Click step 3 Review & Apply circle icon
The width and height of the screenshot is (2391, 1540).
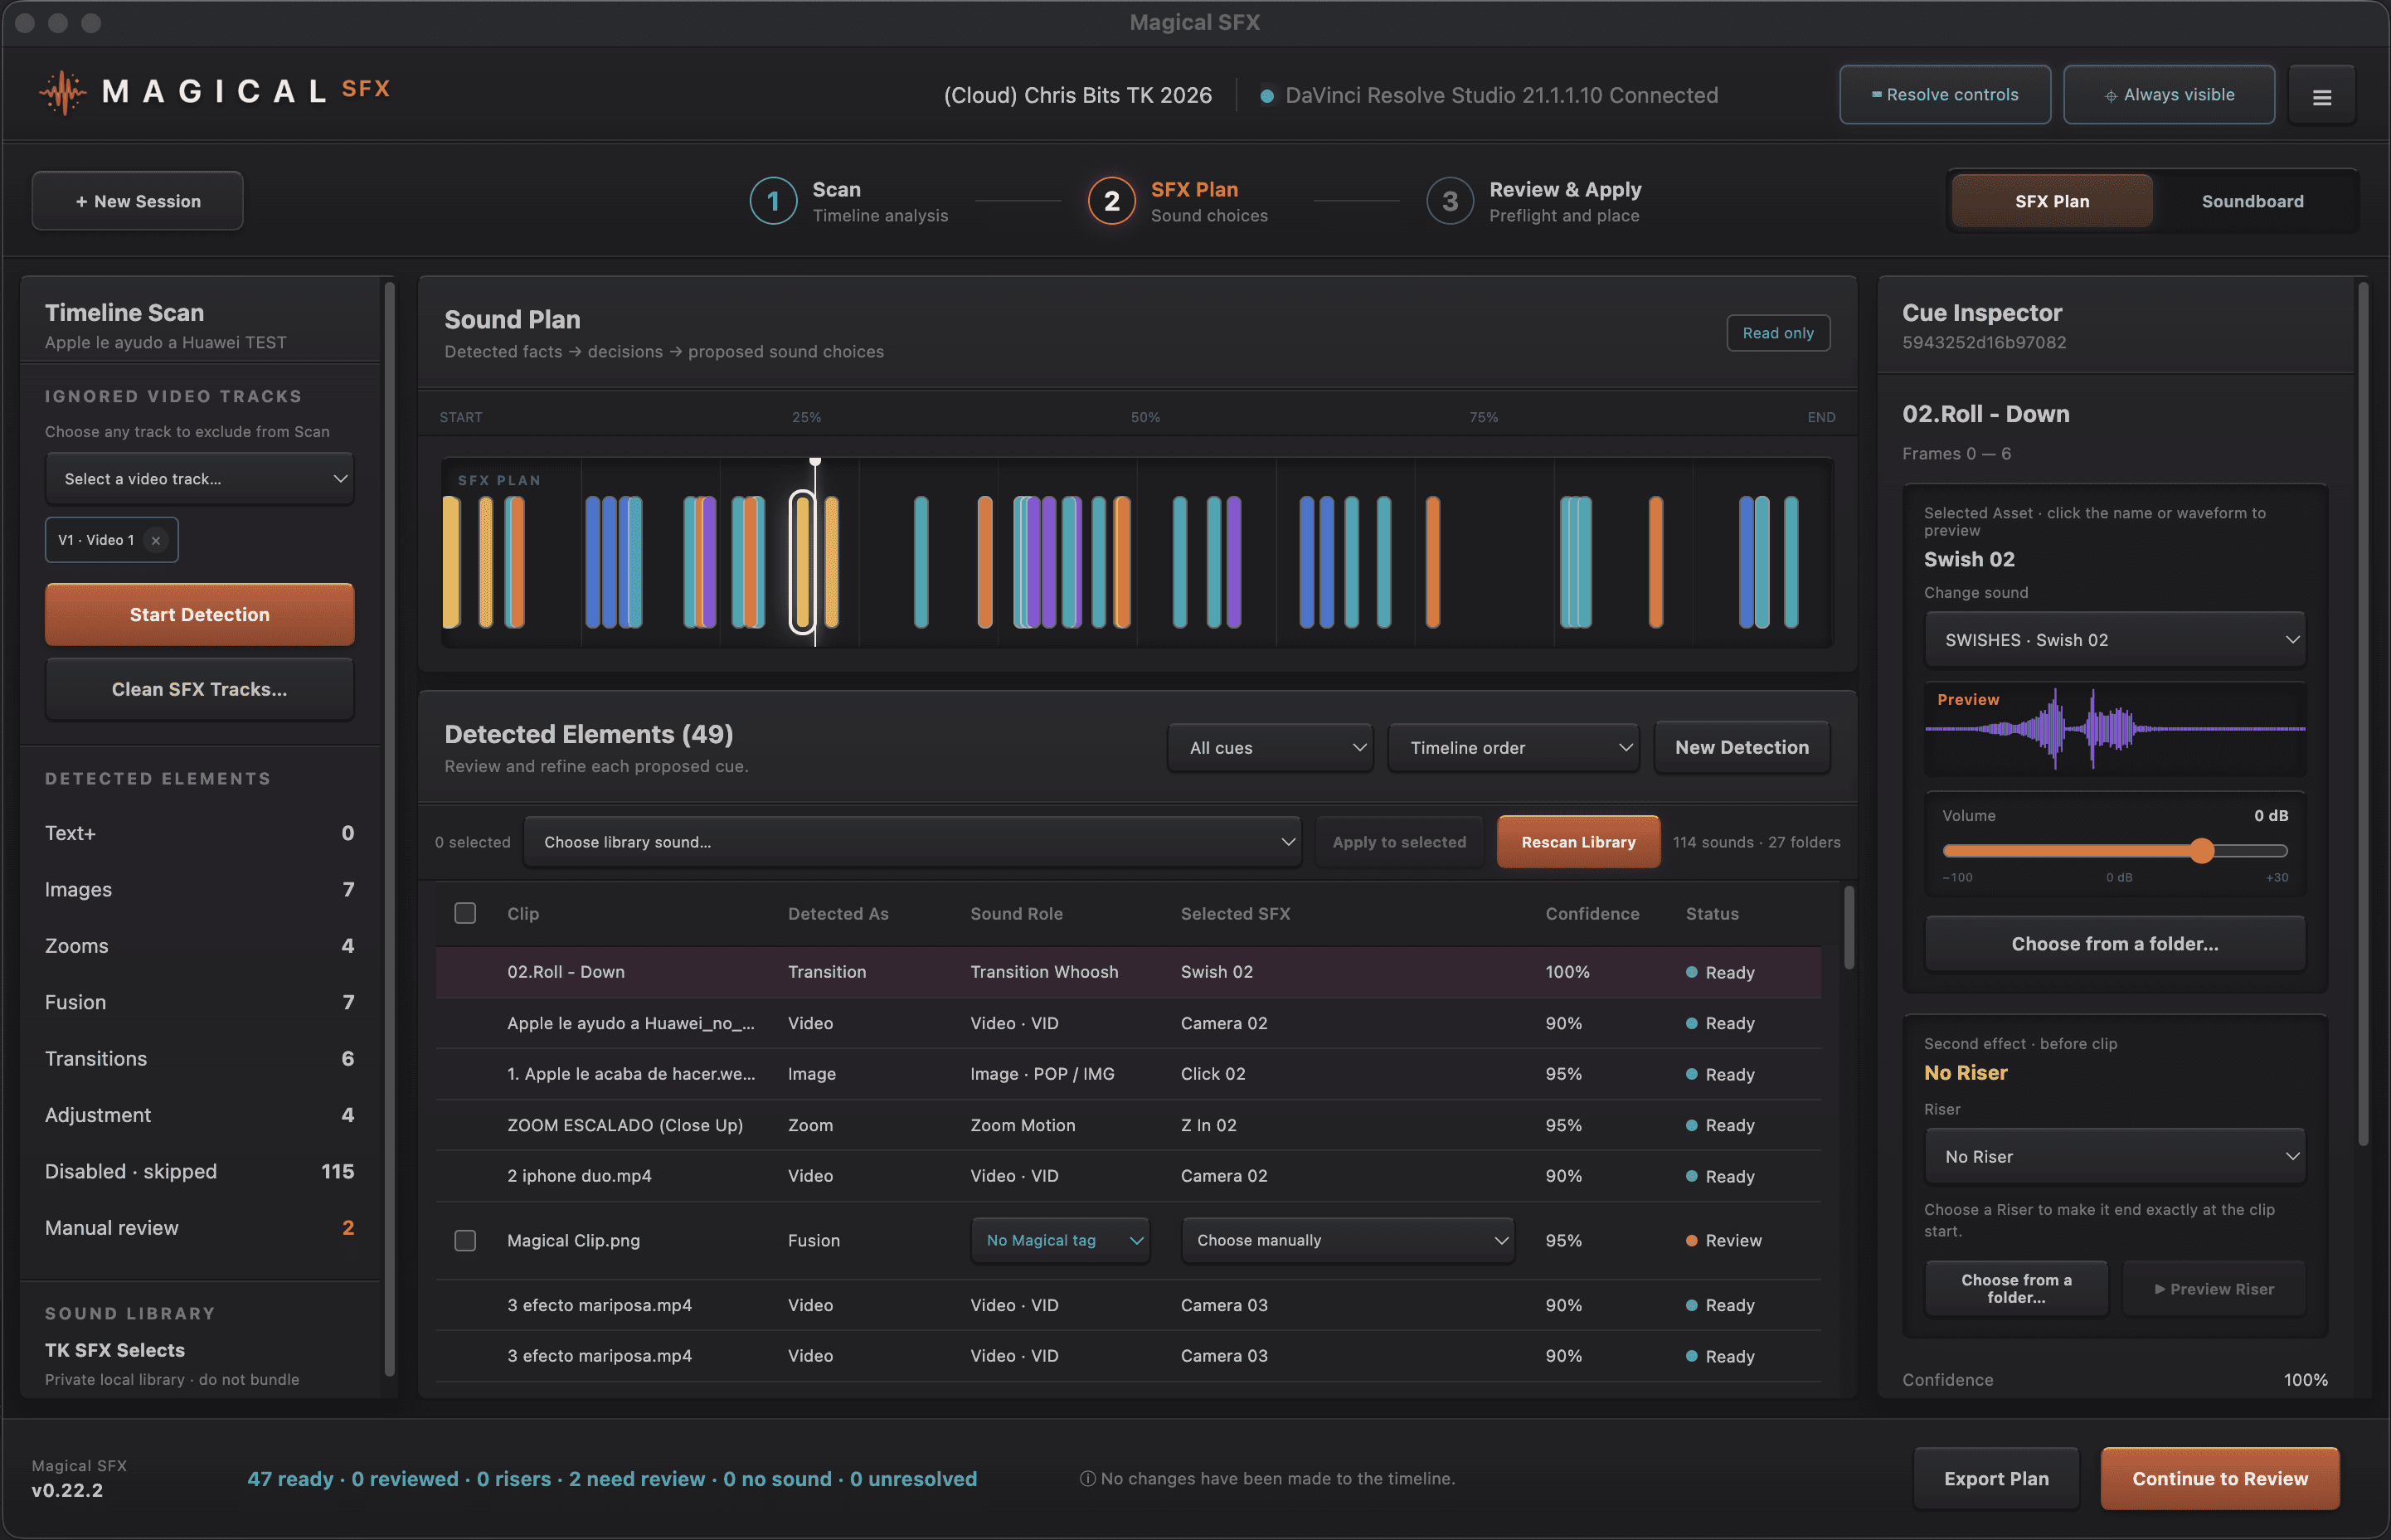1449,201
